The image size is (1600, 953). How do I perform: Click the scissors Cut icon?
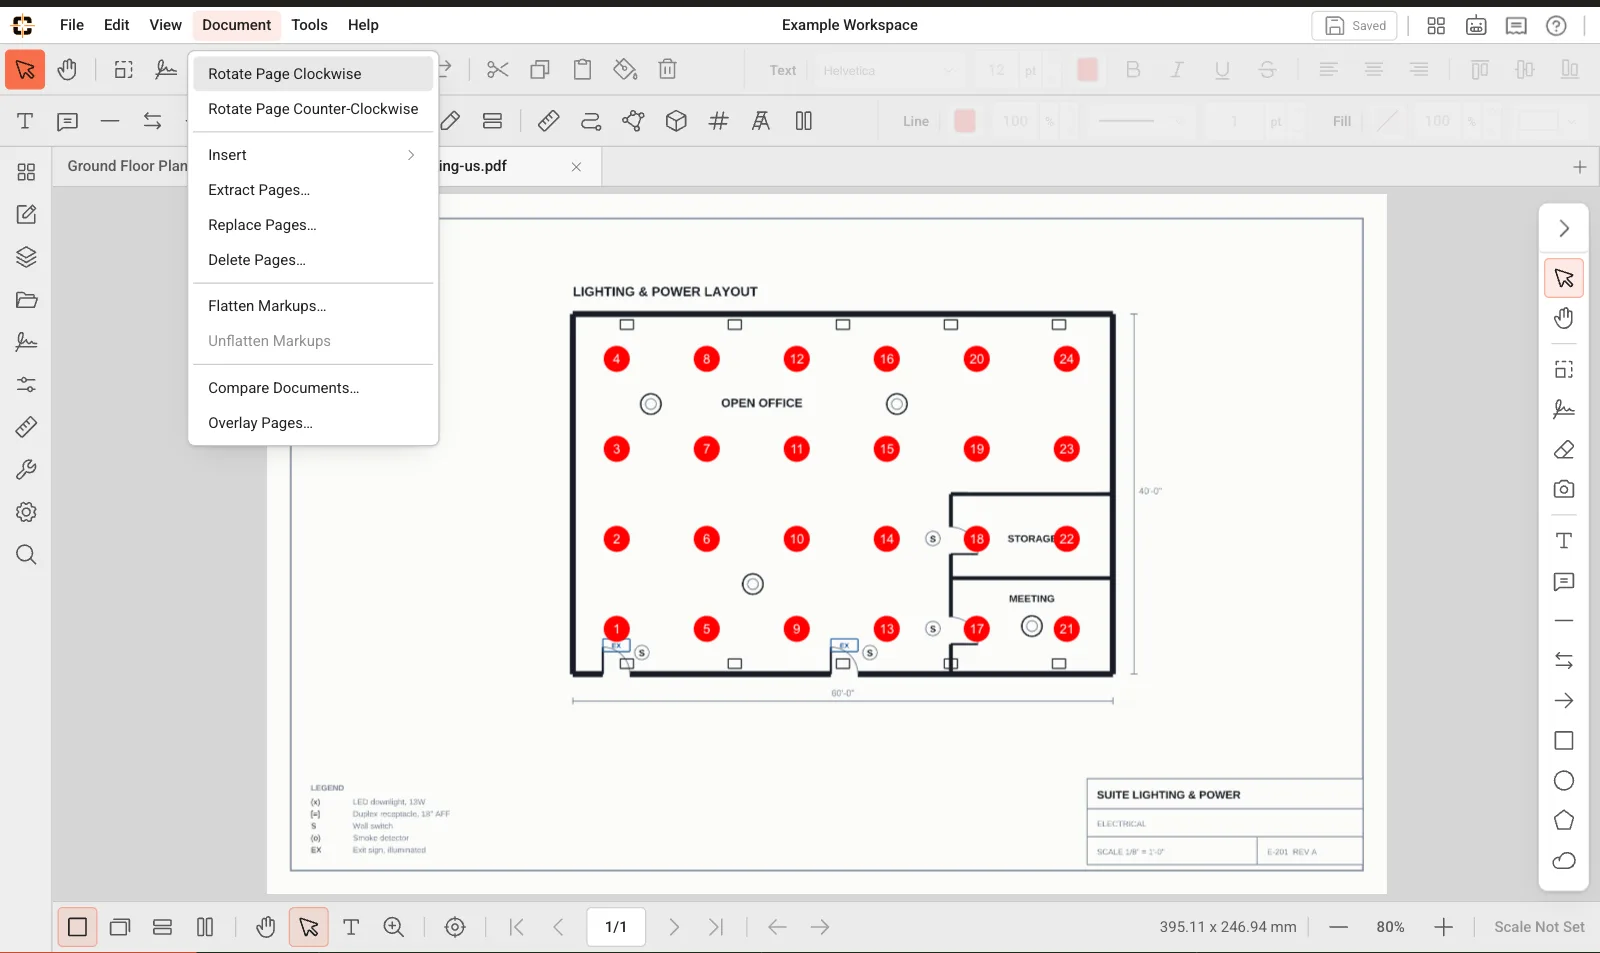tap(497, 70)
